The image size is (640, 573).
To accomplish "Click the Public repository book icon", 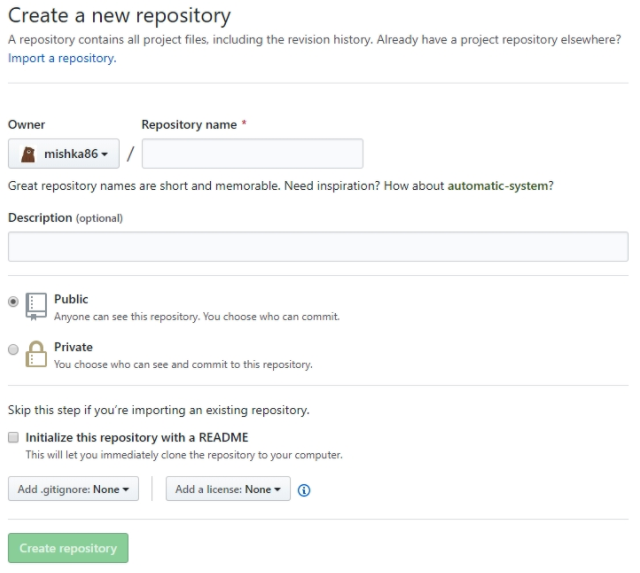I will coord(36,306).
